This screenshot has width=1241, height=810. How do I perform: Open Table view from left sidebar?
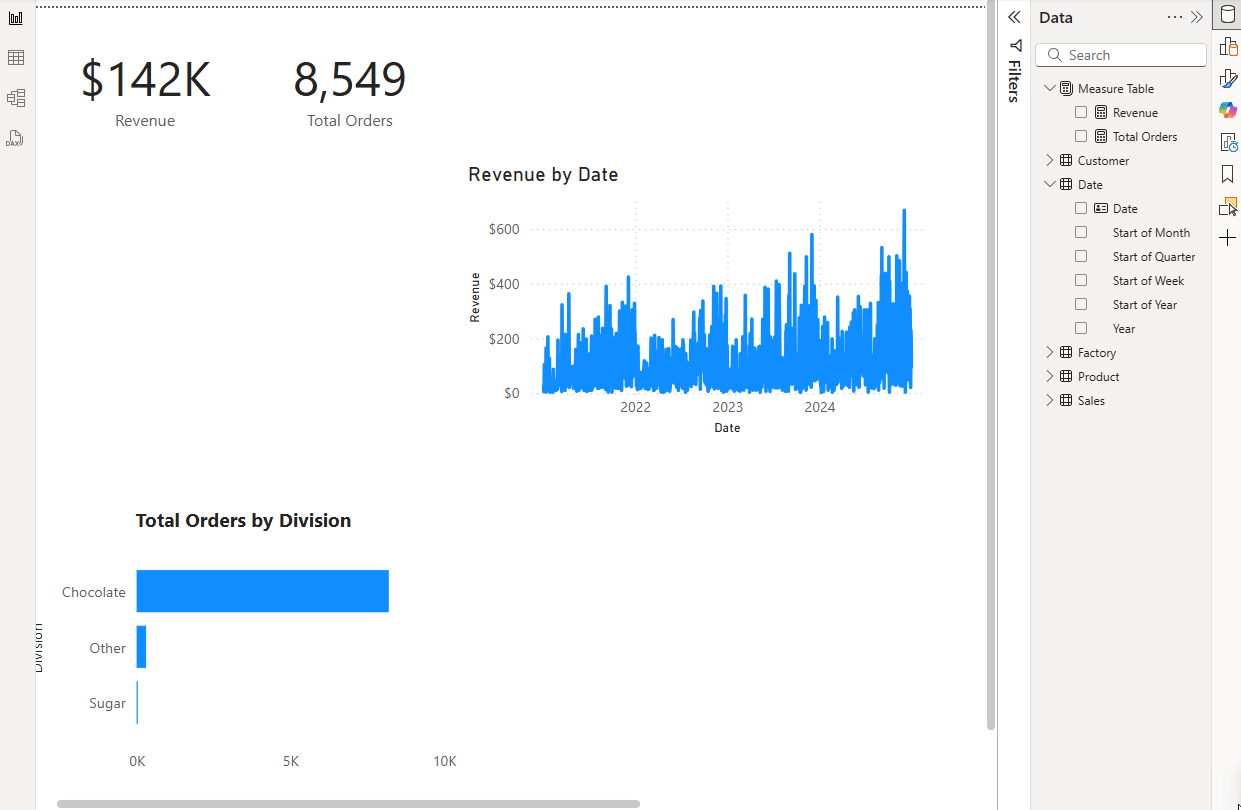(x=15, y=58)
